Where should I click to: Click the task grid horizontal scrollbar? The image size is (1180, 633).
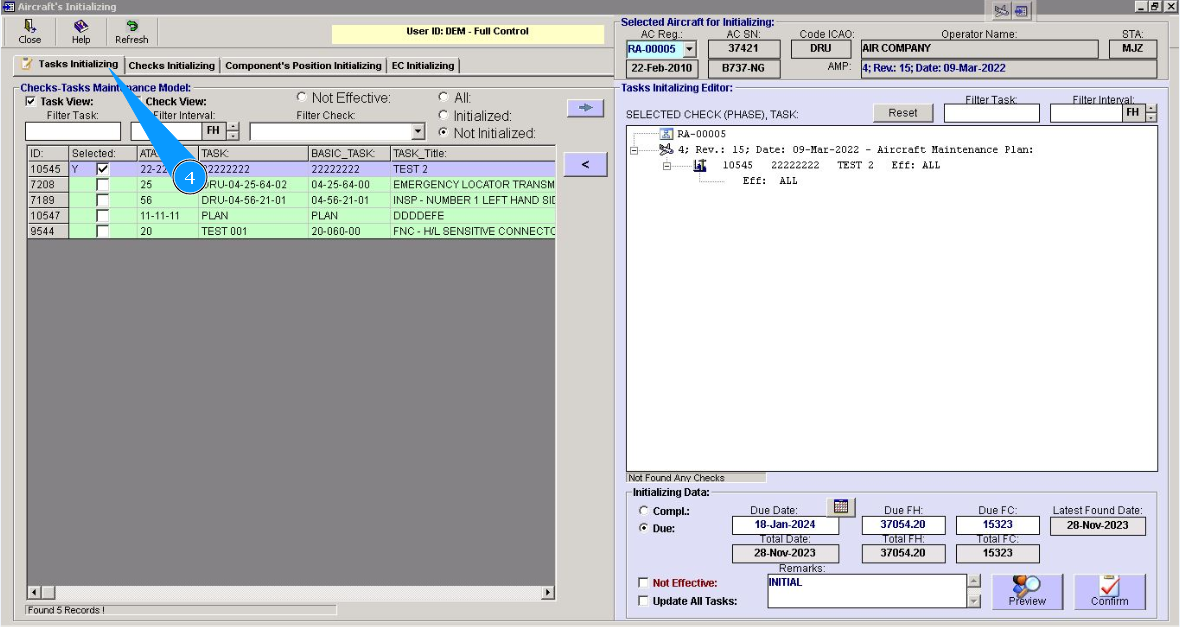coord(290,593)
